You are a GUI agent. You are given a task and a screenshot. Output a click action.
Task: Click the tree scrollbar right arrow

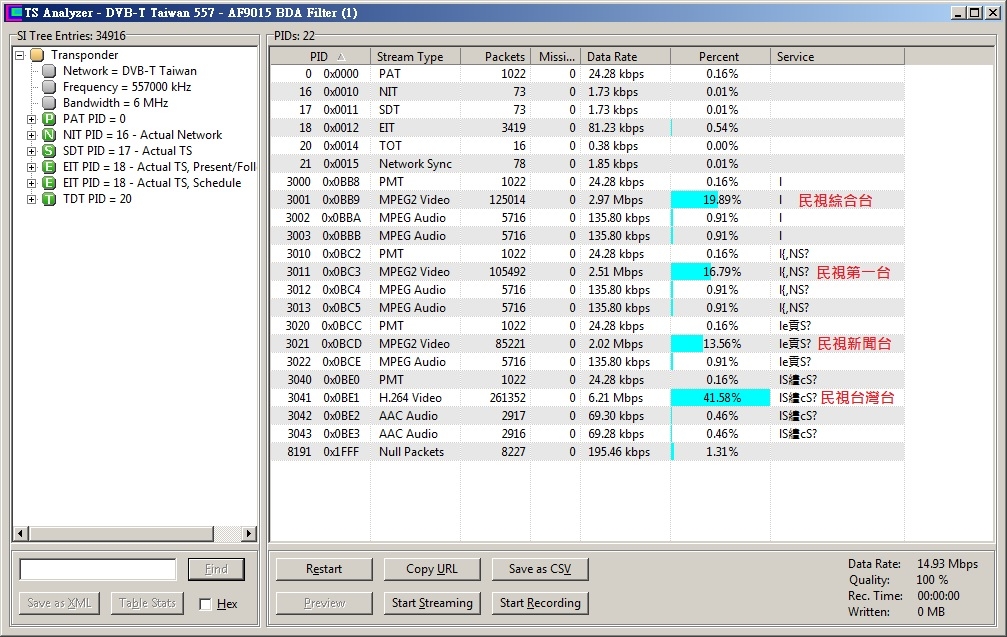(249, 533)
